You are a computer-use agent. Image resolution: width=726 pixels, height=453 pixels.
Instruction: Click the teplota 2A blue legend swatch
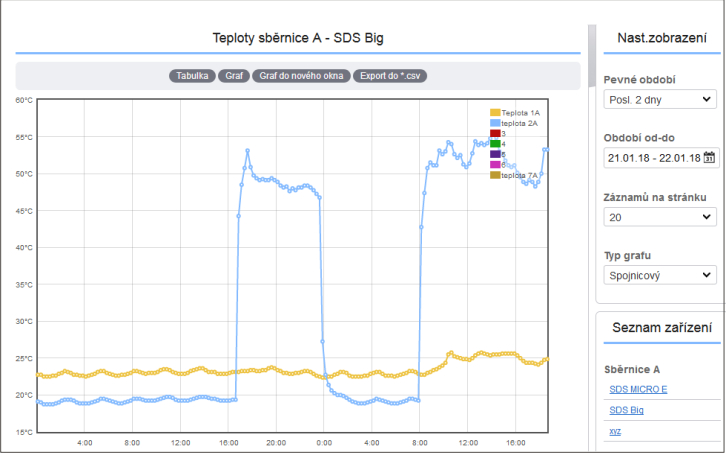click(x=494, y=123)
